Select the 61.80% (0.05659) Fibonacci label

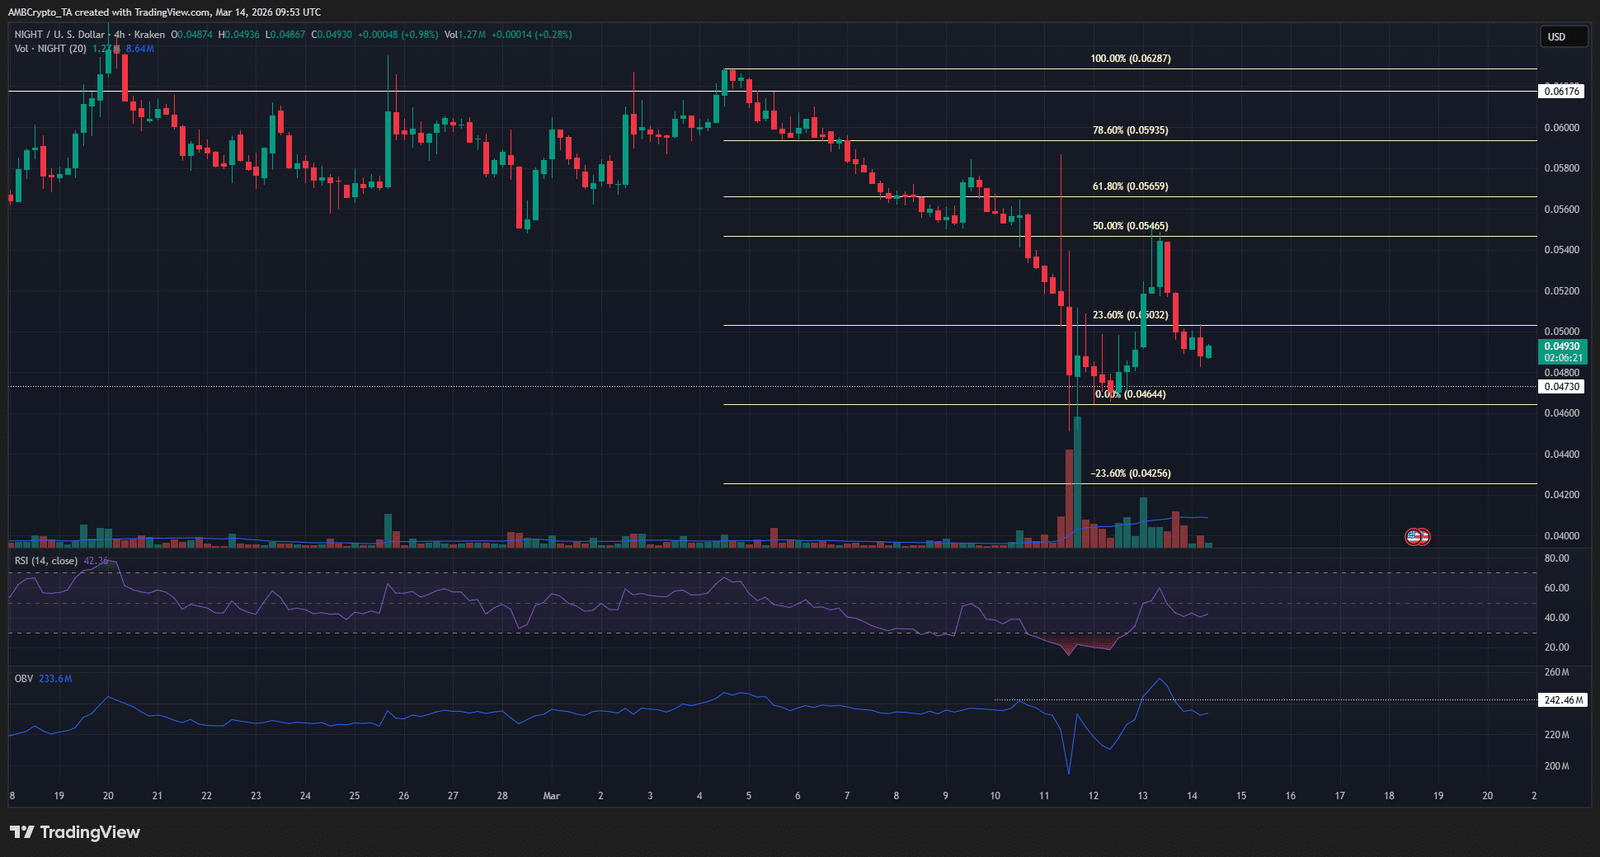[1130, 187]
